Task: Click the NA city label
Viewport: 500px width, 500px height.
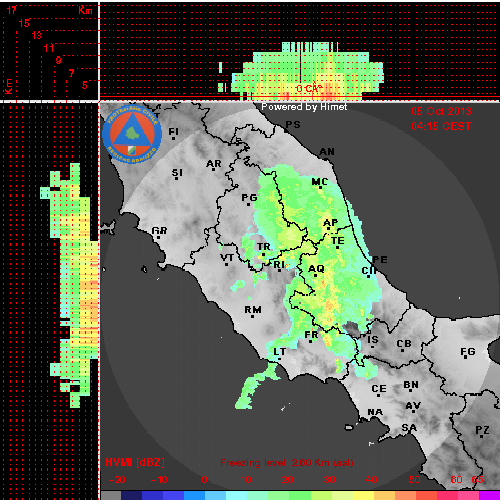Action: 375,412
